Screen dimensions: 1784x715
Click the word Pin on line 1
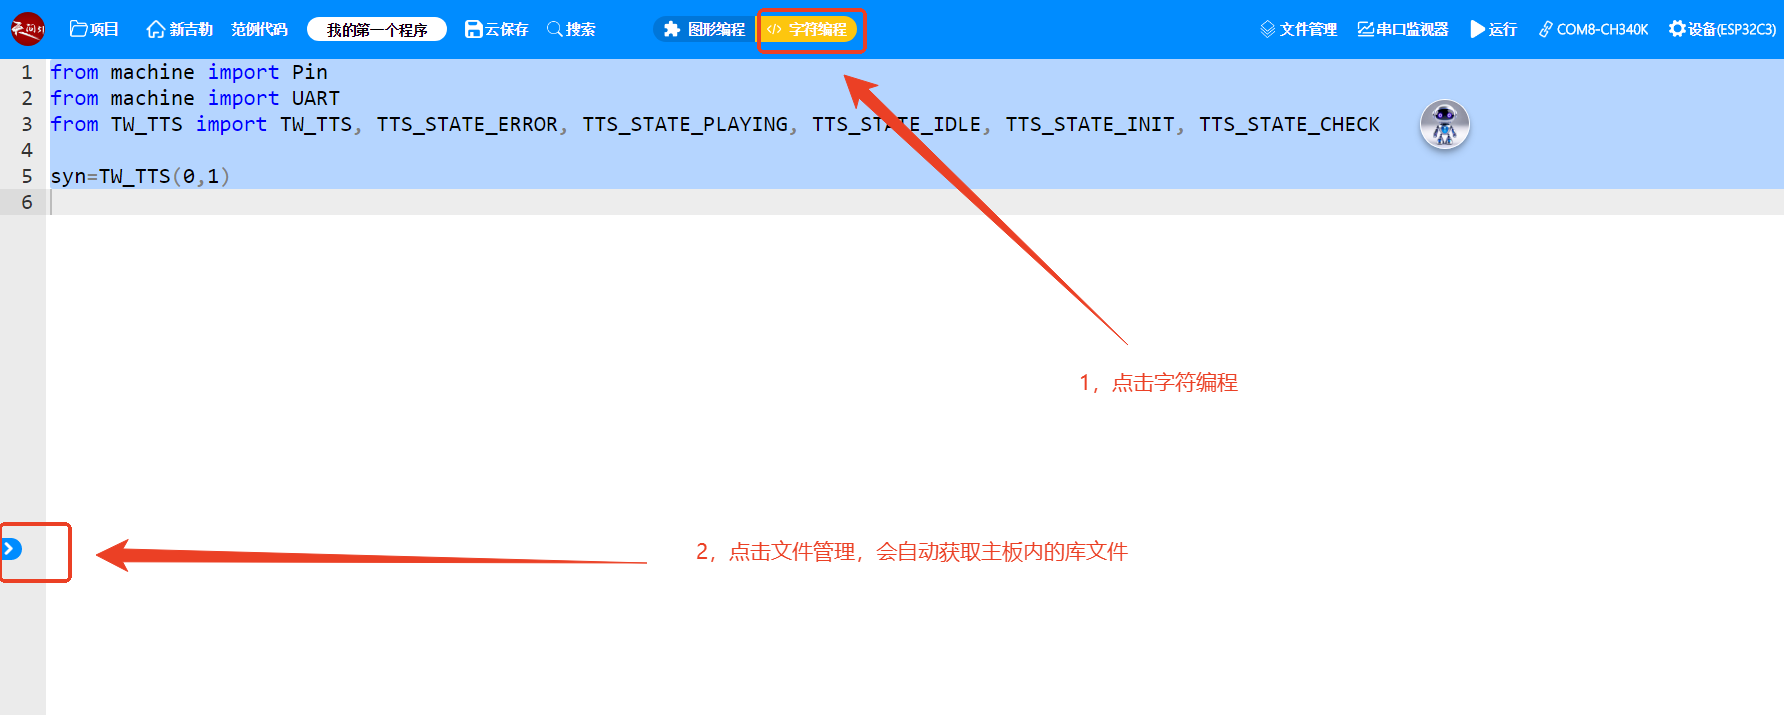click(x=310, y=72)
